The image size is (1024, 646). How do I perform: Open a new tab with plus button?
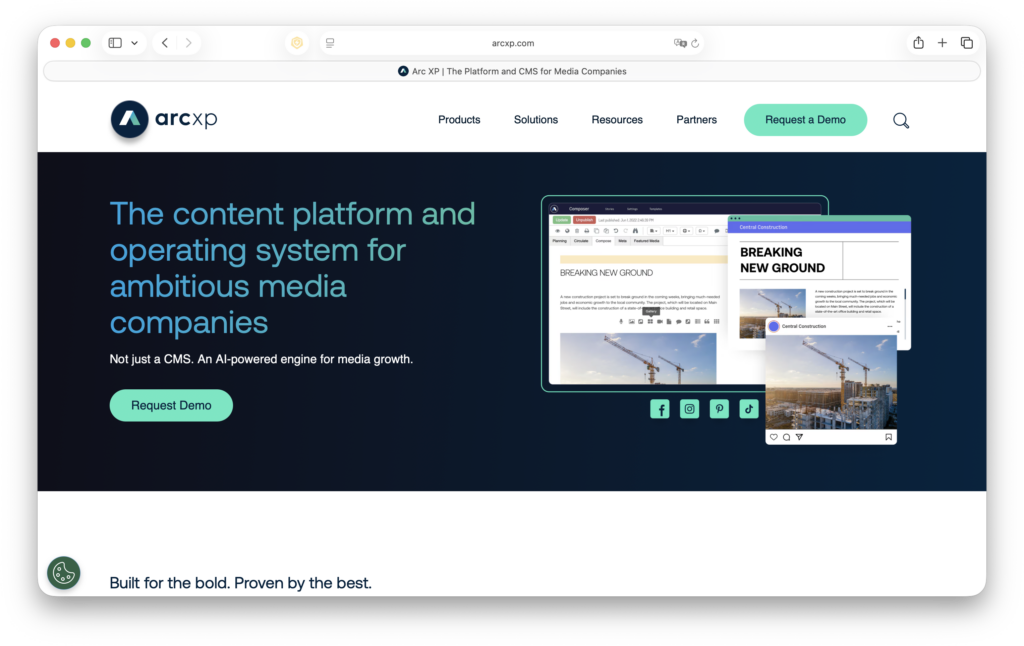pyautogui.click(x=942, y=43)
